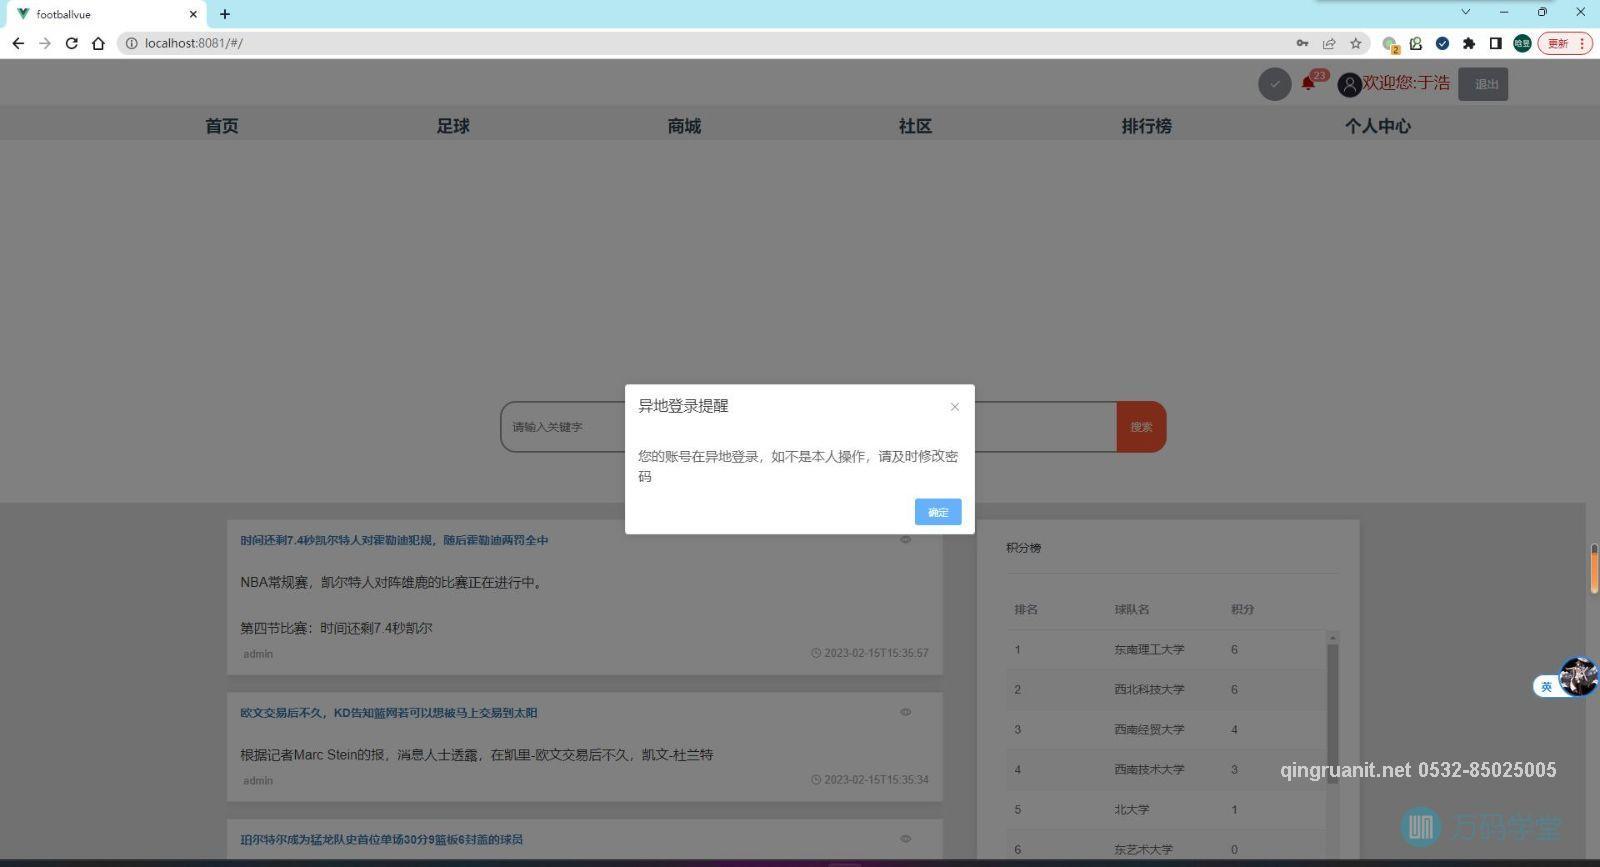Close the footballvue browser tab
The width and height of the screenshot is (1600, 867).
193,14
